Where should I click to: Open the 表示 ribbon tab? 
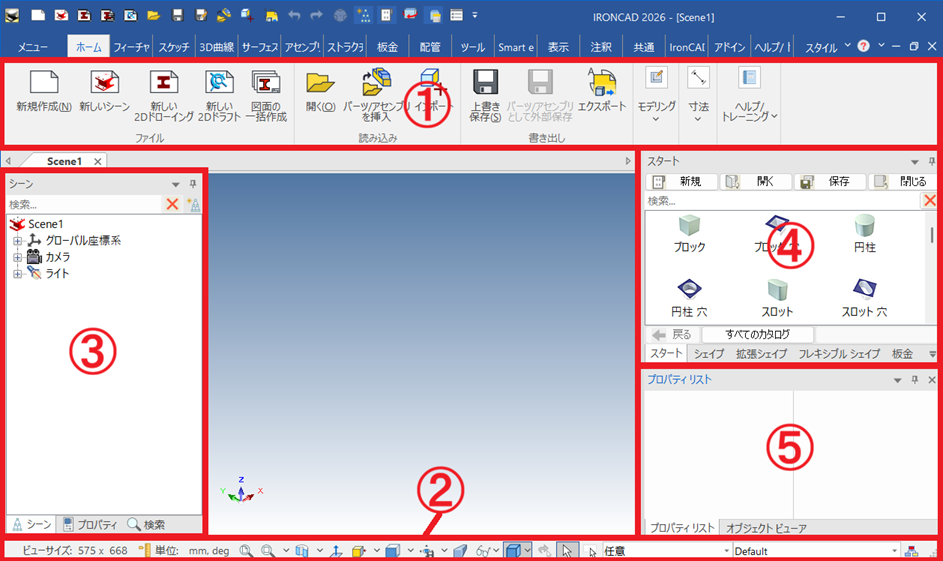coord(558,47)
